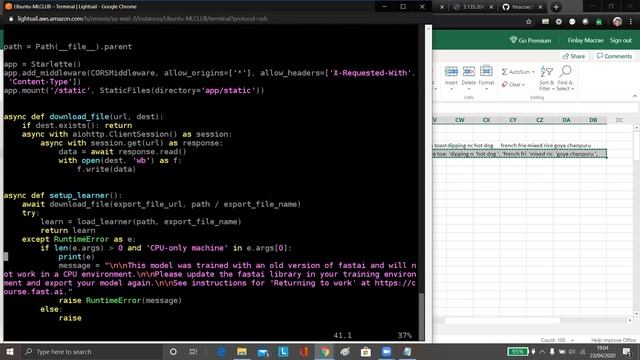Bookmark this page with star icon
This screenshot has height=360, width=640.
[529, 22]
